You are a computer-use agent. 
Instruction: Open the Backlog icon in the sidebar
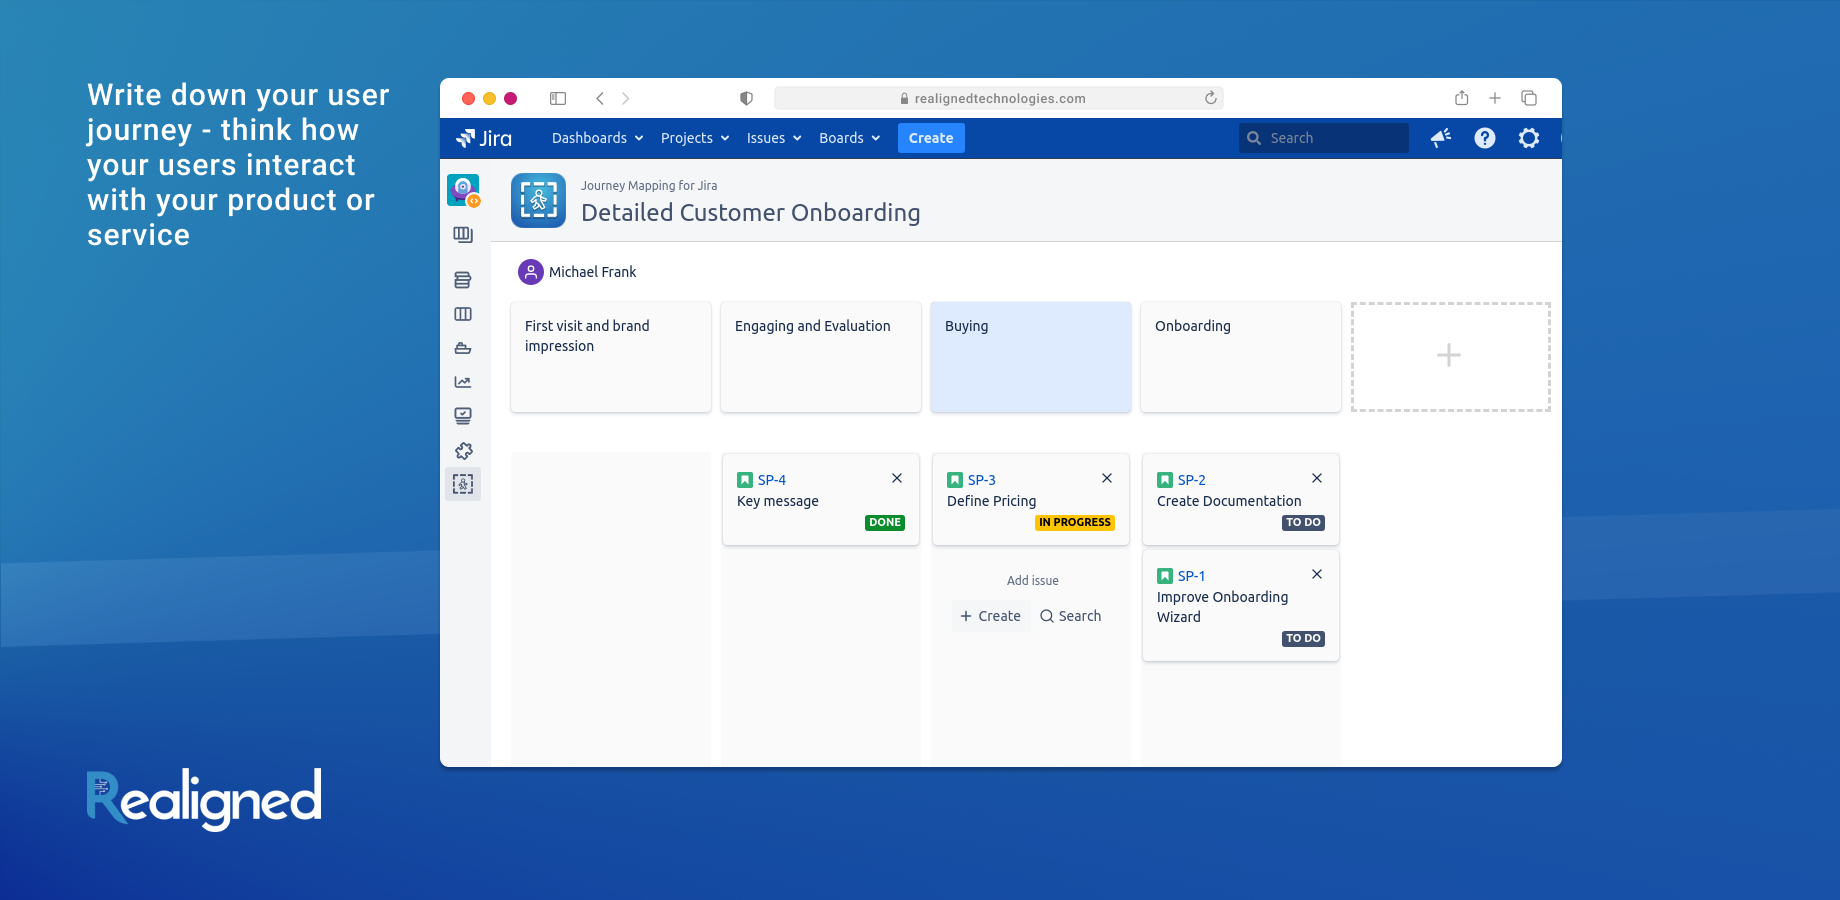click(463, 280)
